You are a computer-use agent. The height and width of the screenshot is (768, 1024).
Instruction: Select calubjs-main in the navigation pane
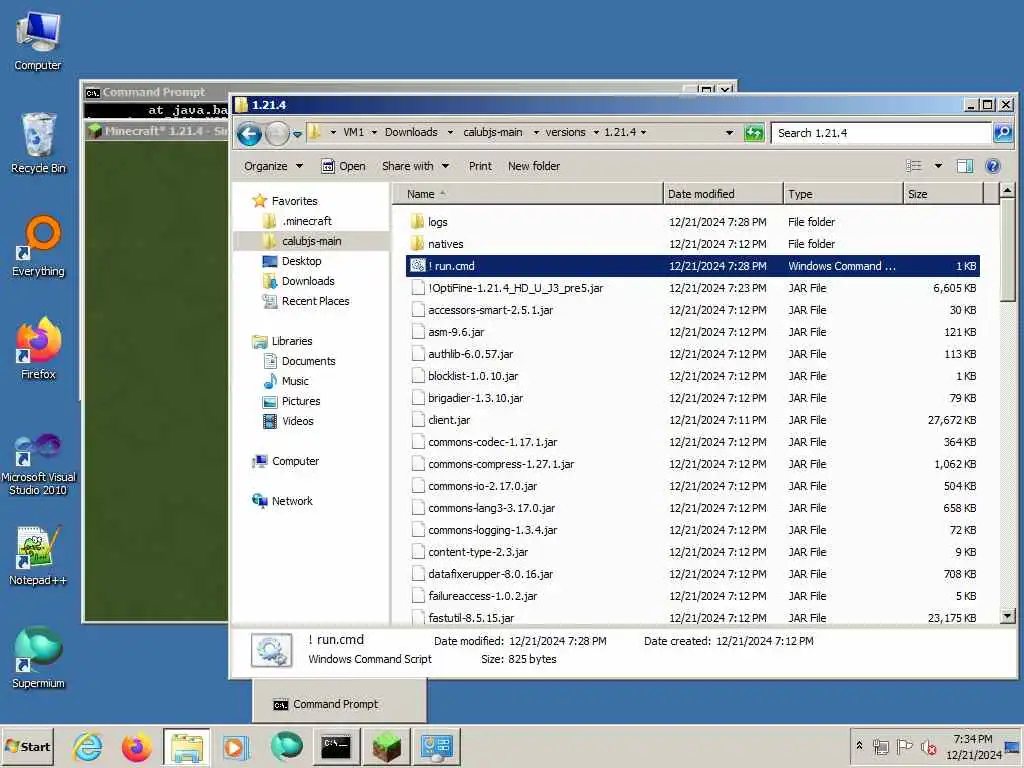click(312, 242)
